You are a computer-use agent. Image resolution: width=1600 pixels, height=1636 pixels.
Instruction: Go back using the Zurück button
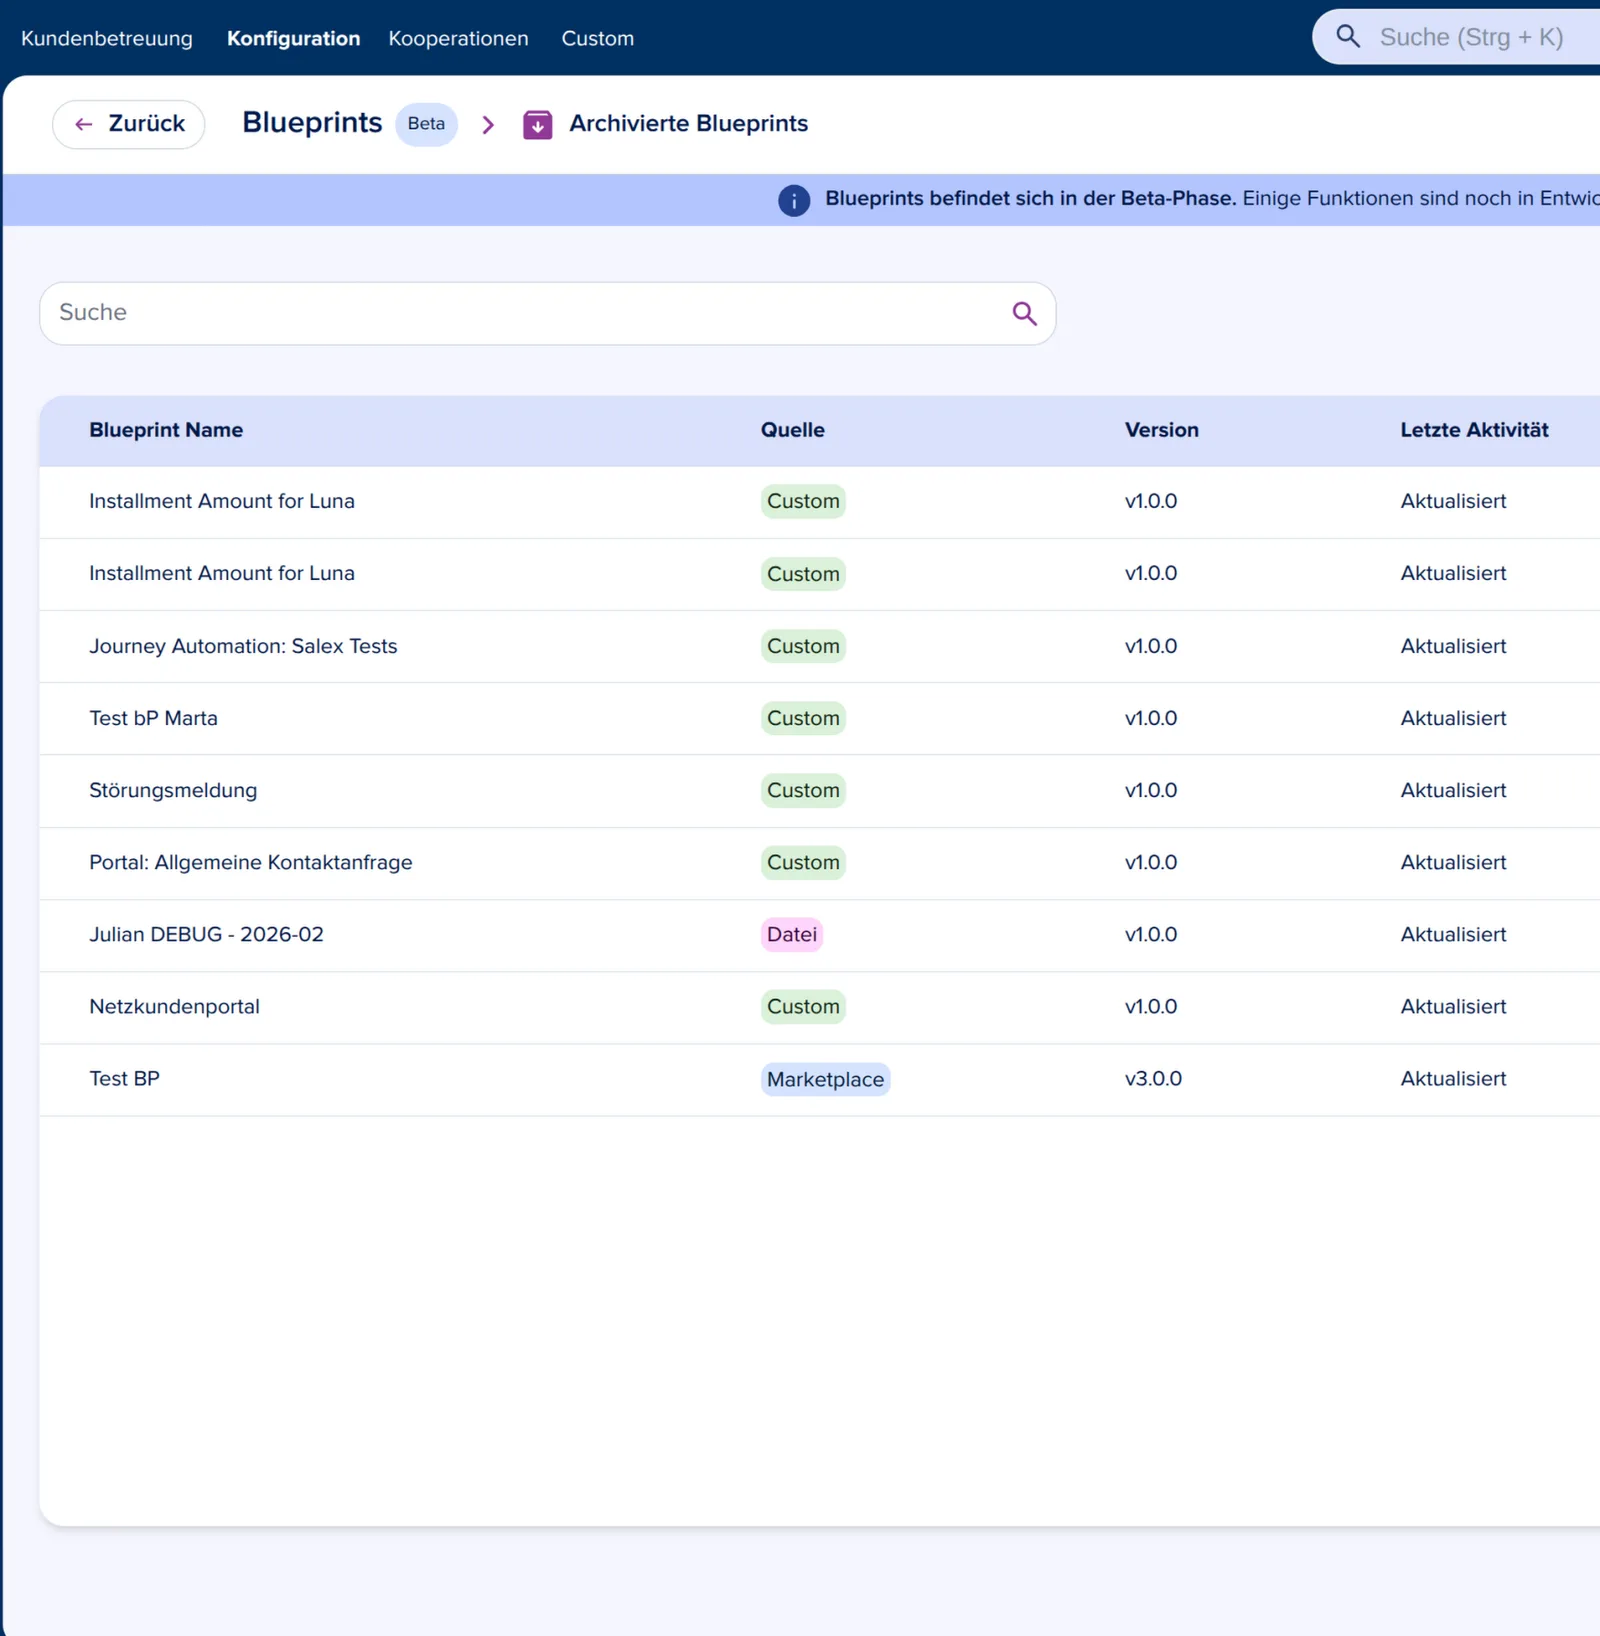click(x=129, y=124)
